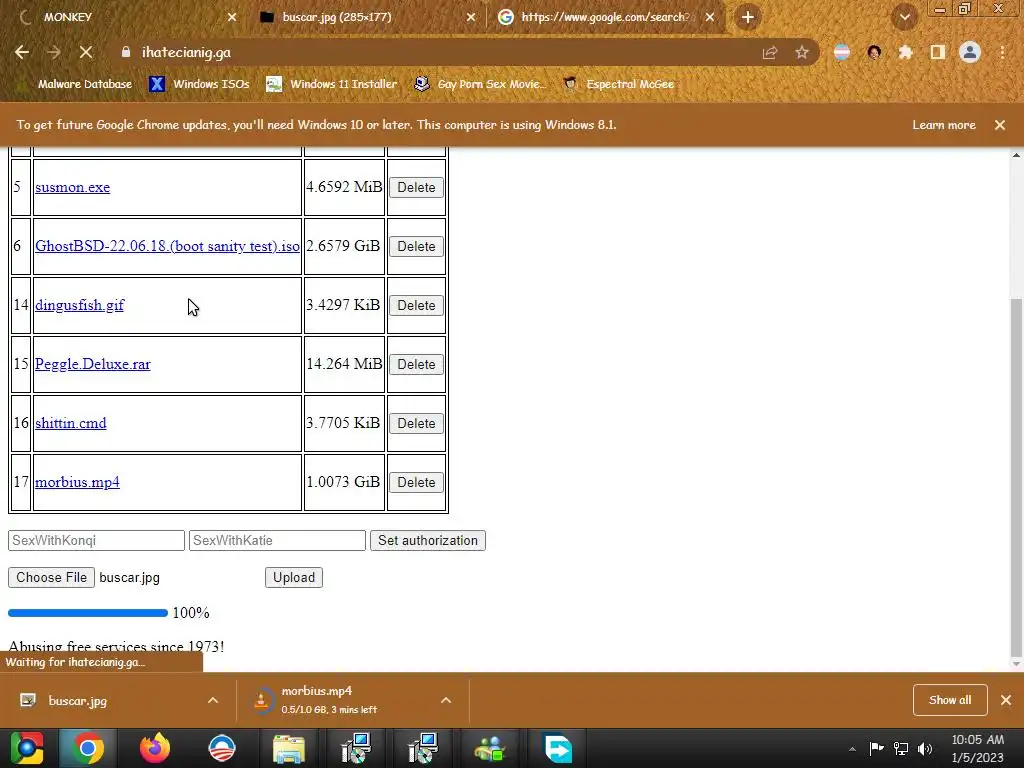Click the share page icon in address bar
This screenshot has height=768, width=1024.
pyautogui.click(x=770, y=52)
